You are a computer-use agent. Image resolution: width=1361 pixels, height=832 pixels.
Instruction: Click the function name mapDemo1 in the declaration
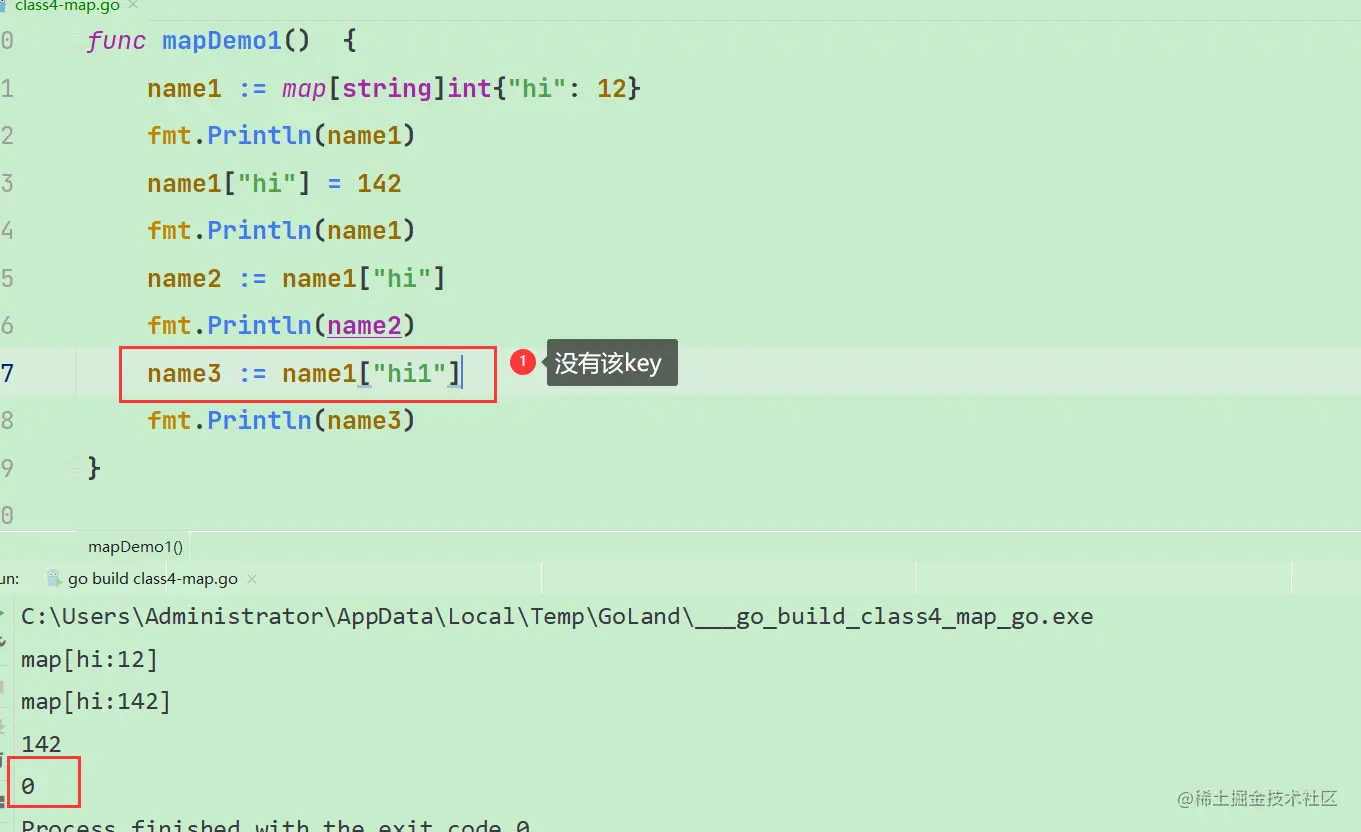click(x=222, y=41)
